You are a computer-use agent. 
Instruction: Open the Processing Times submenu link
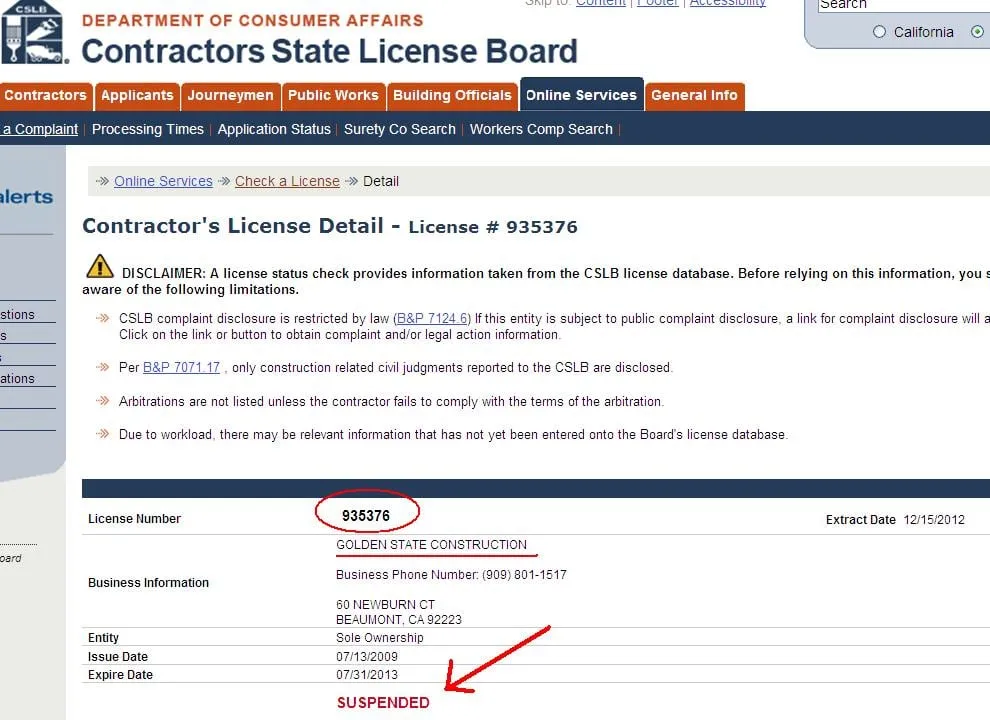pos(148,129)
